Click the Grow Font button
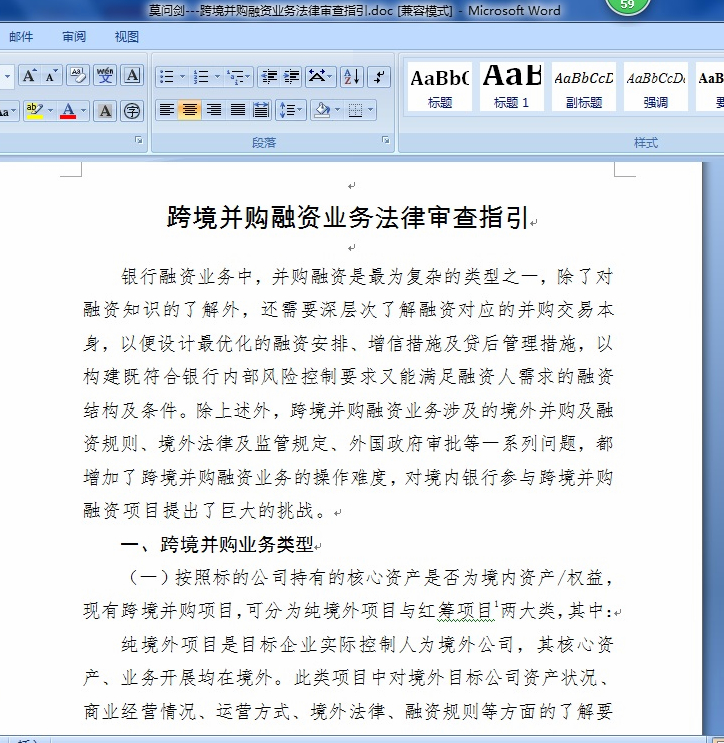The width and height of the screenshot is (724, 743). pyautogui.click(x=29, y=76)
